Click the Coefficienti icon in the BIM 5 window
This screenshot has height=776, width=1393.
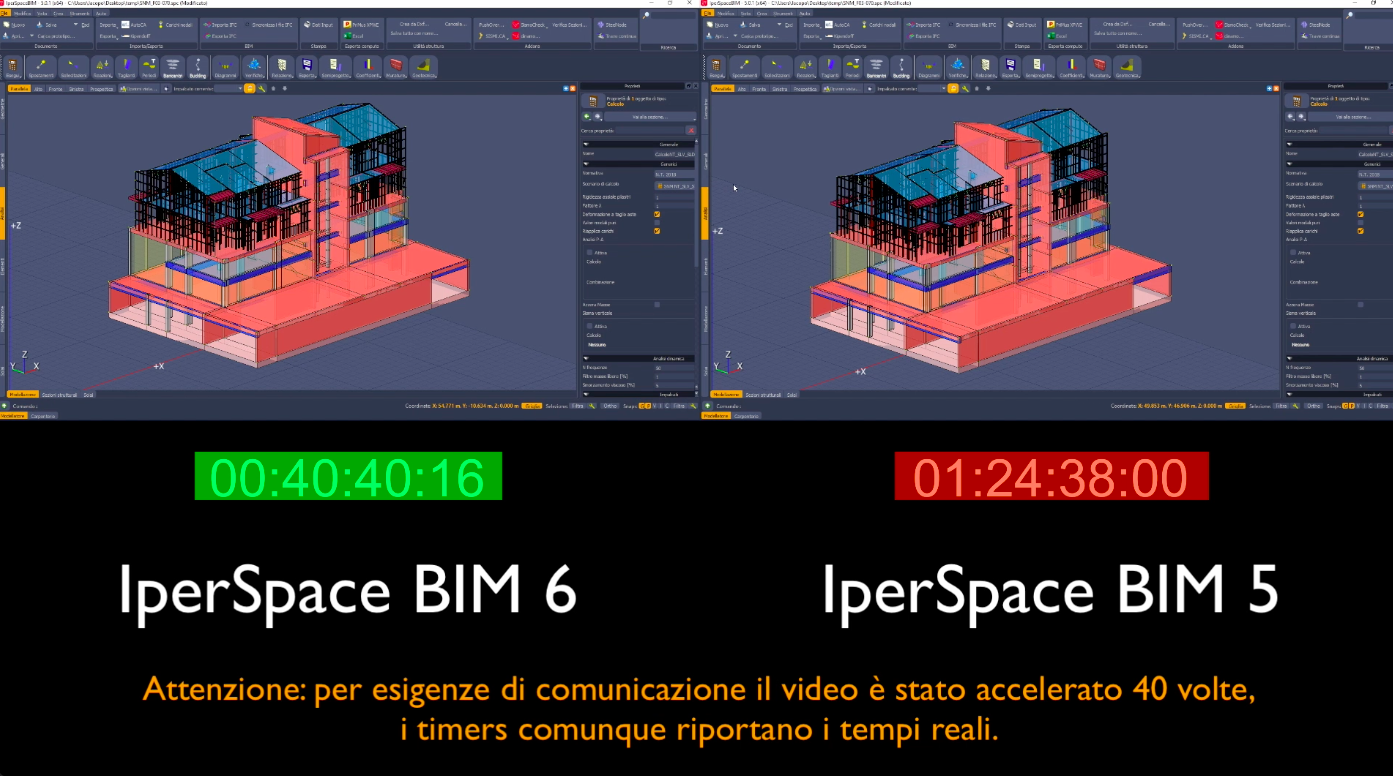pos(1071,67)
